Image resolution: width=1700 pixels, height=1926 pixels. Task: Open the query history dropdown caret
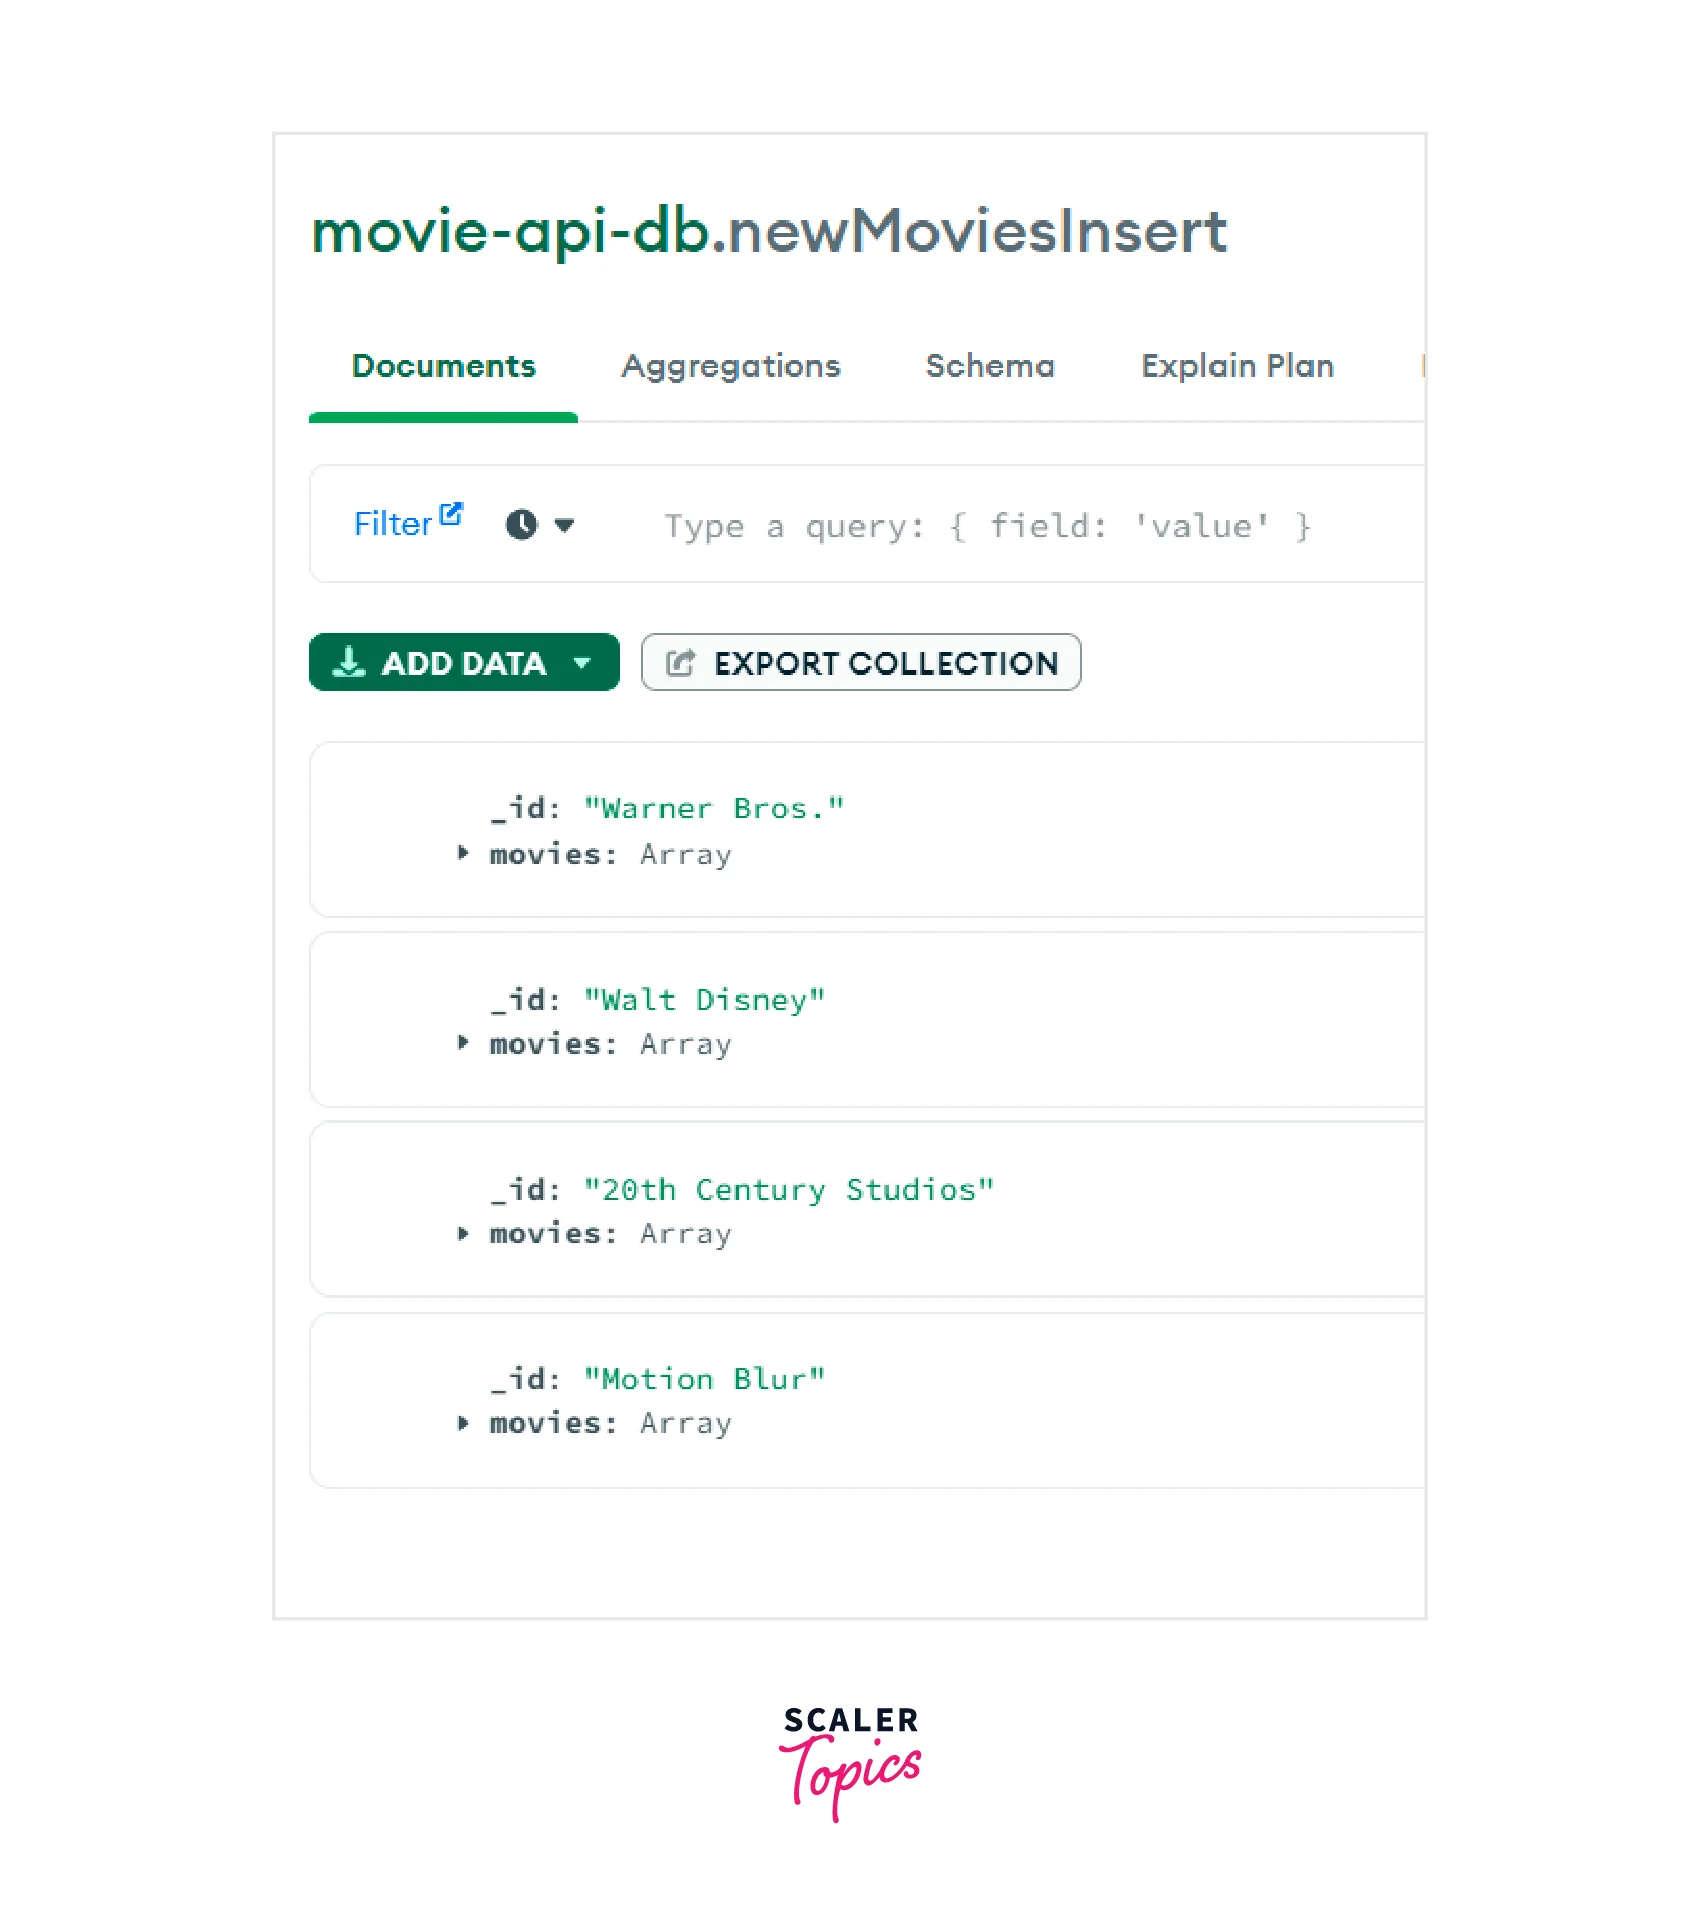pos(564,525)
